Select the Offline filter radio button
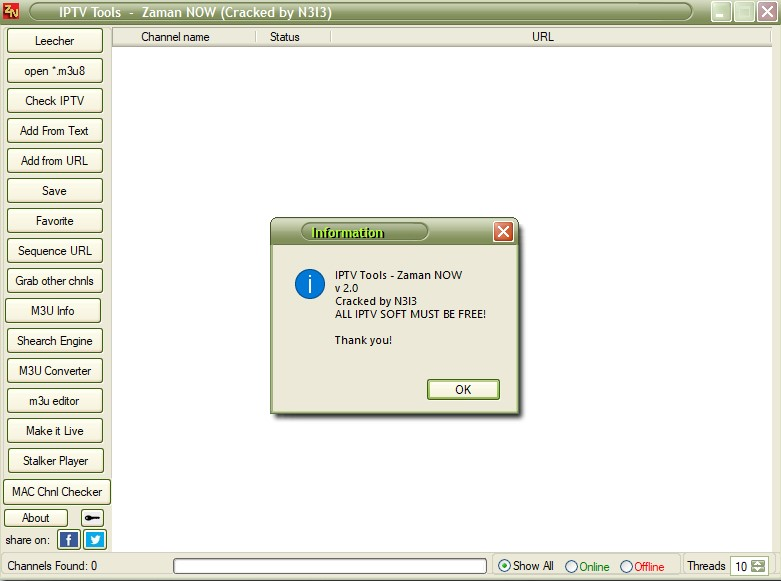This screenshot has height=581, width=781. click(626, 566)
